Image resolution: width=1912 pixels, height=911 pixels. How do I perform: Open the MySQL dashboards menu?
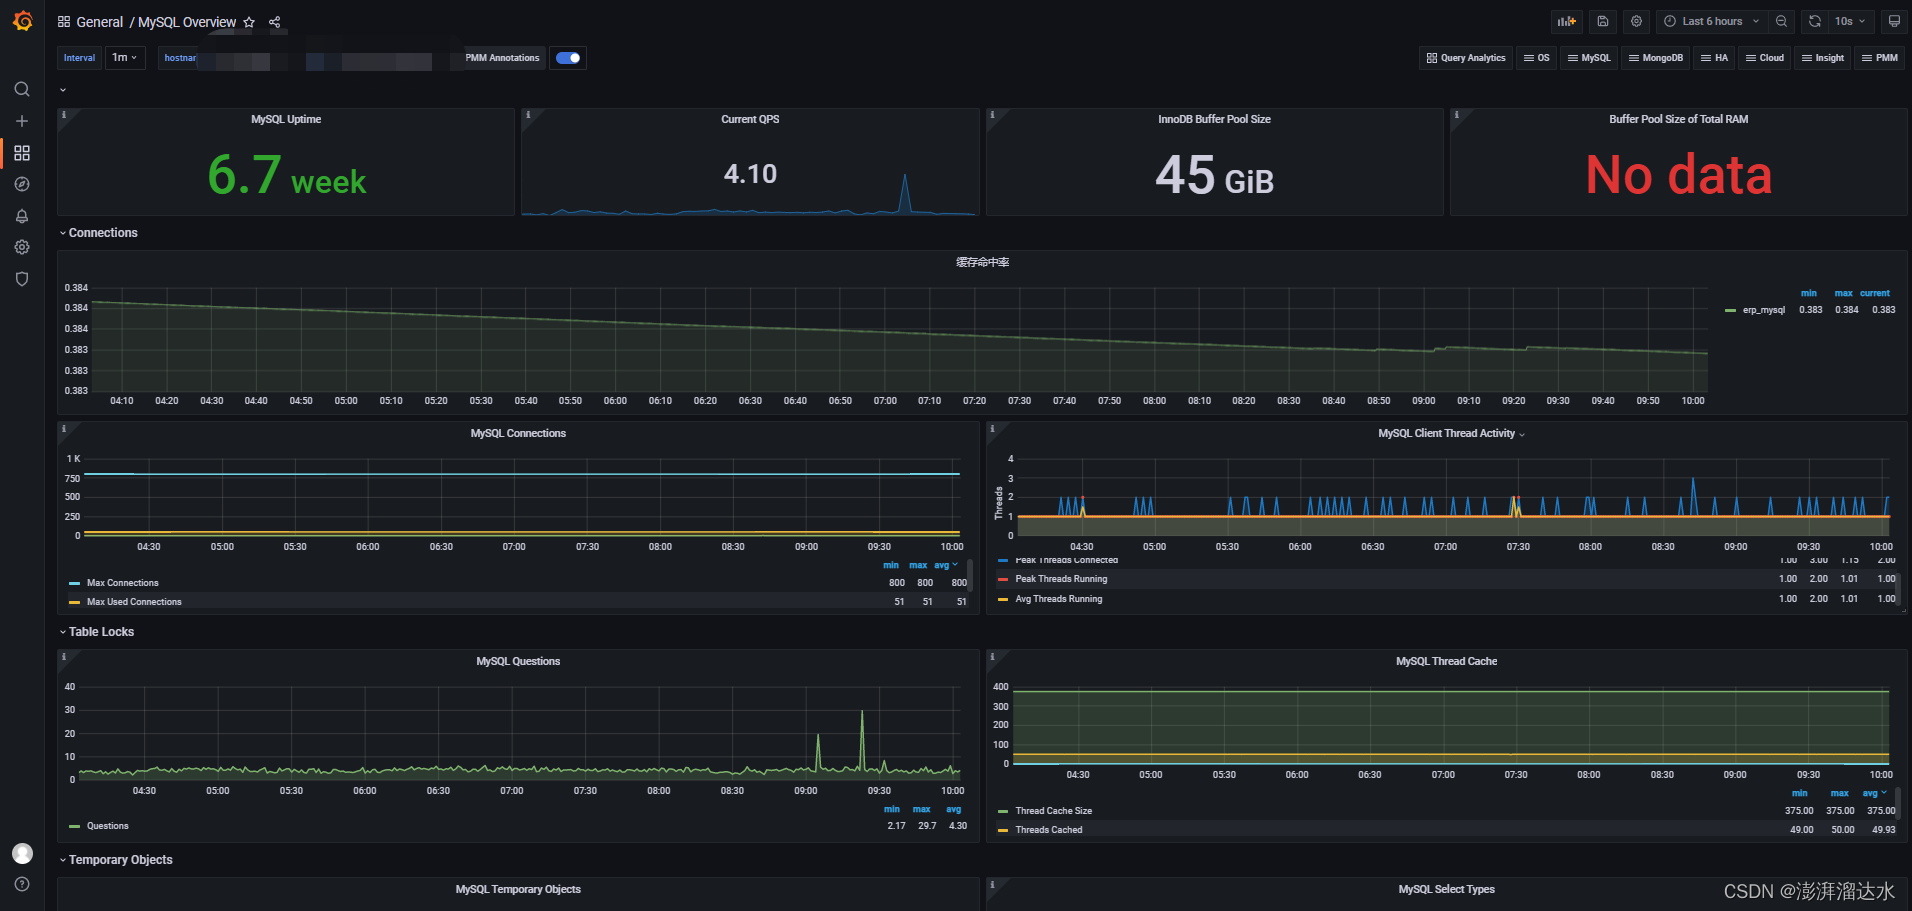point(1589,58)
